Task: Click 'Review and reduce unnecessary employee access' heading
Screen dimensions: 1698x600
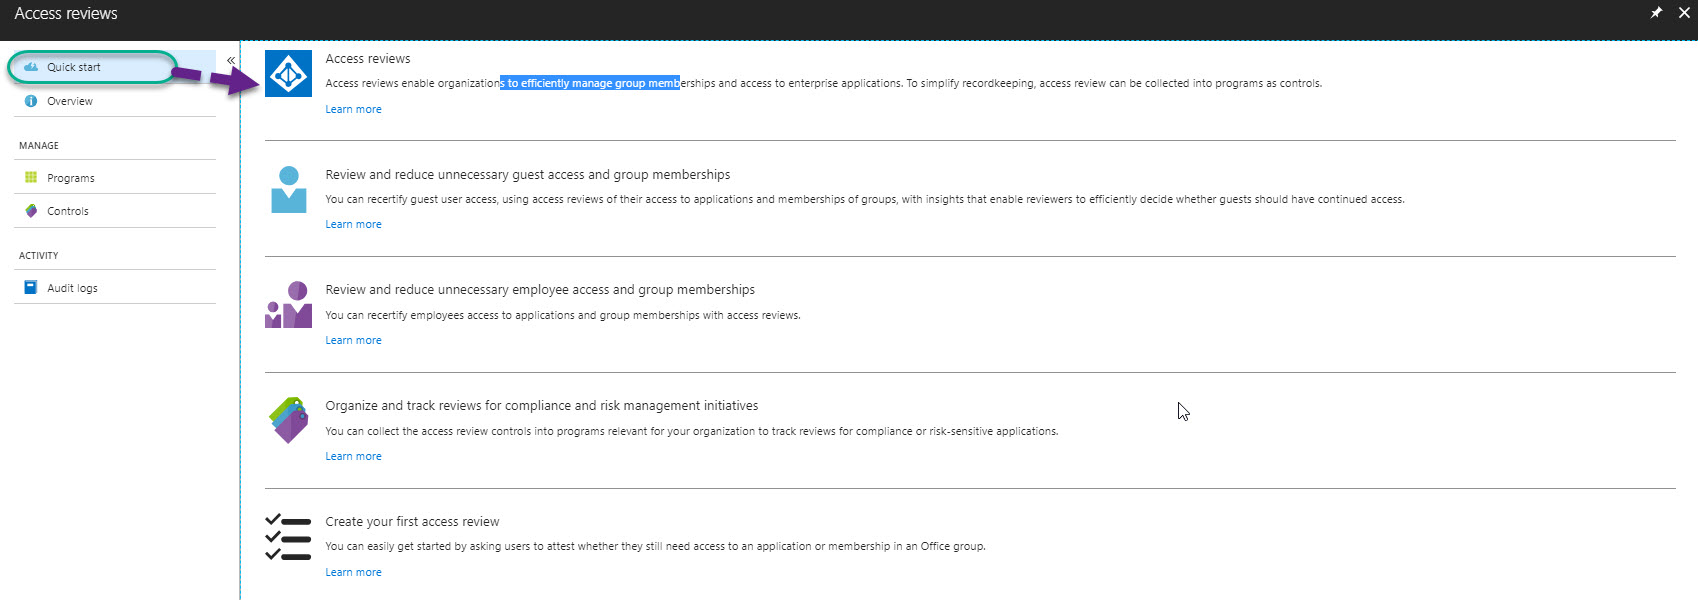Action: click(540, 289)
